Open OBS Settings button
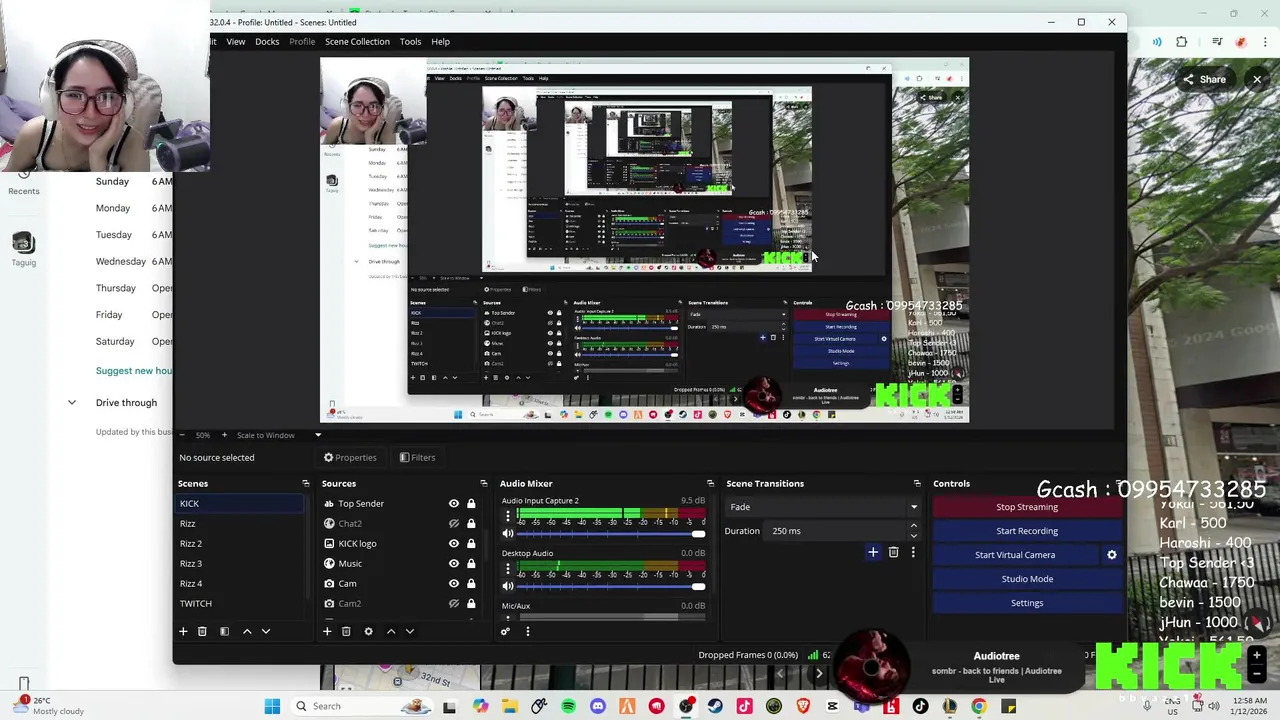This screenshot has width=1280, height=720. [x=1027, y=603]
